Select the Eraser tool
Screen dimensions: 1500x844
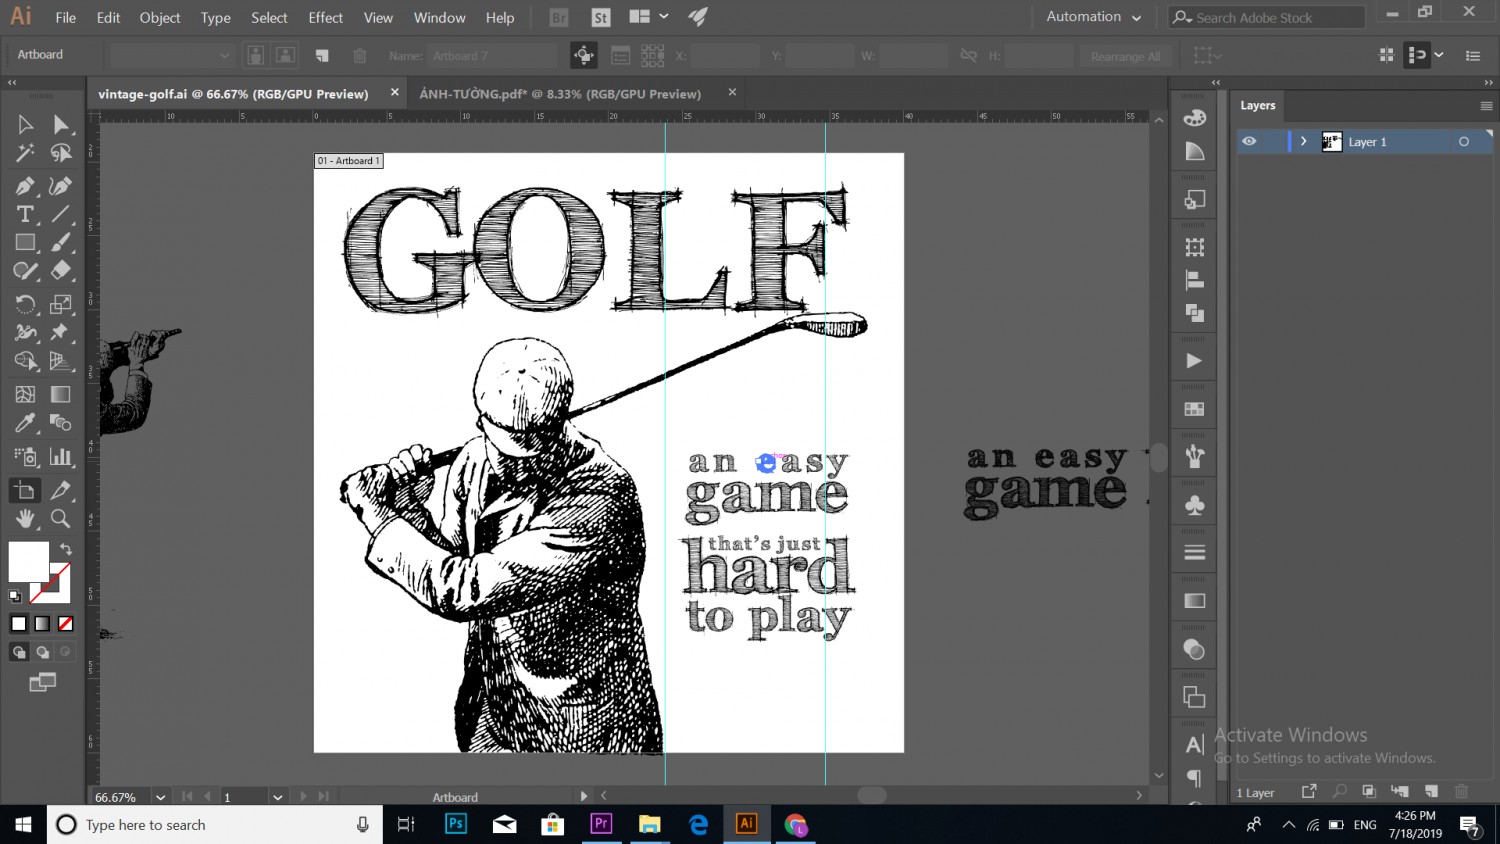pos(61,271)
